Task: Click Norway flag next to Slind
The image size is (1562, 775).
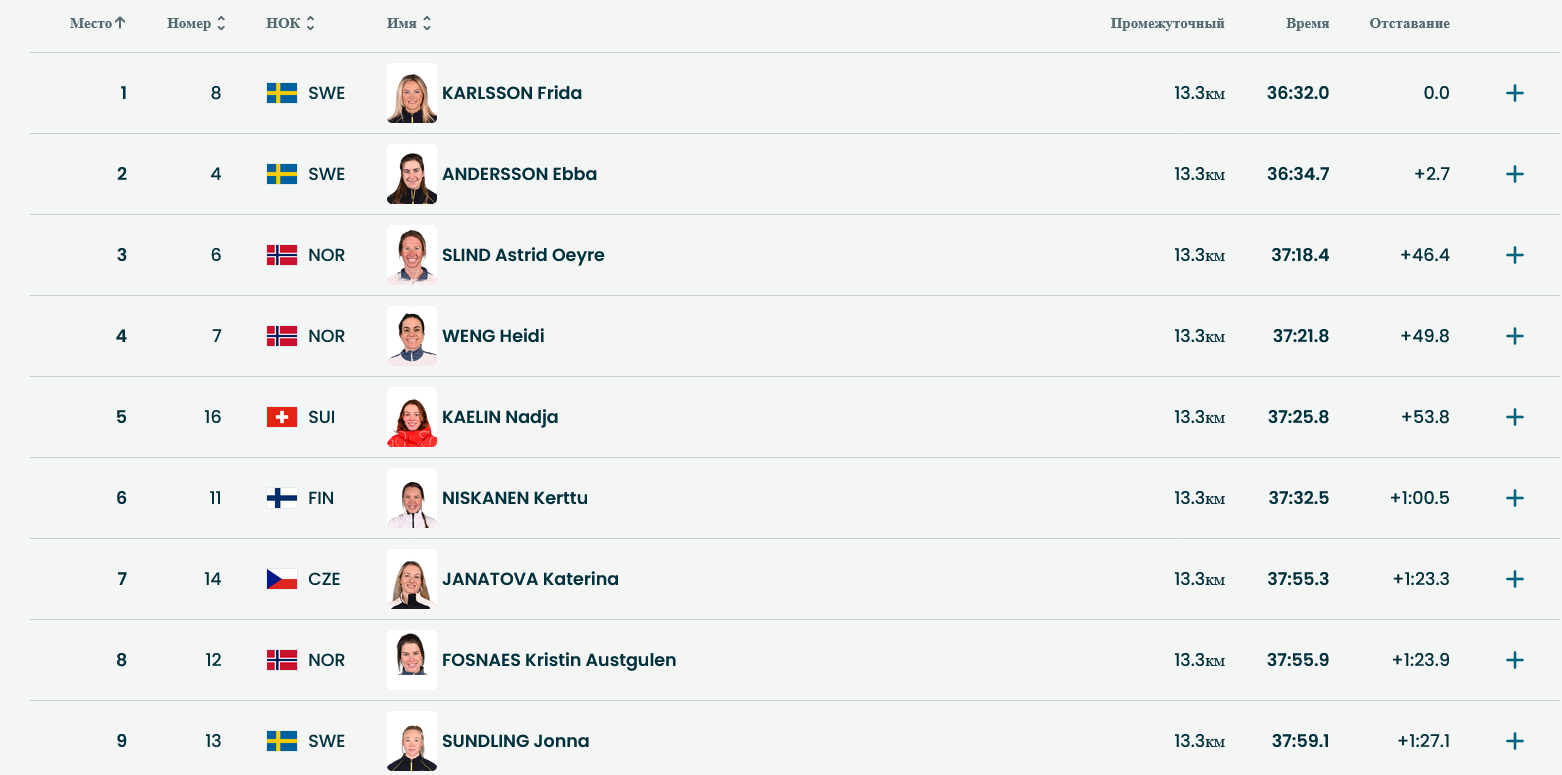Action: [281, 255]
